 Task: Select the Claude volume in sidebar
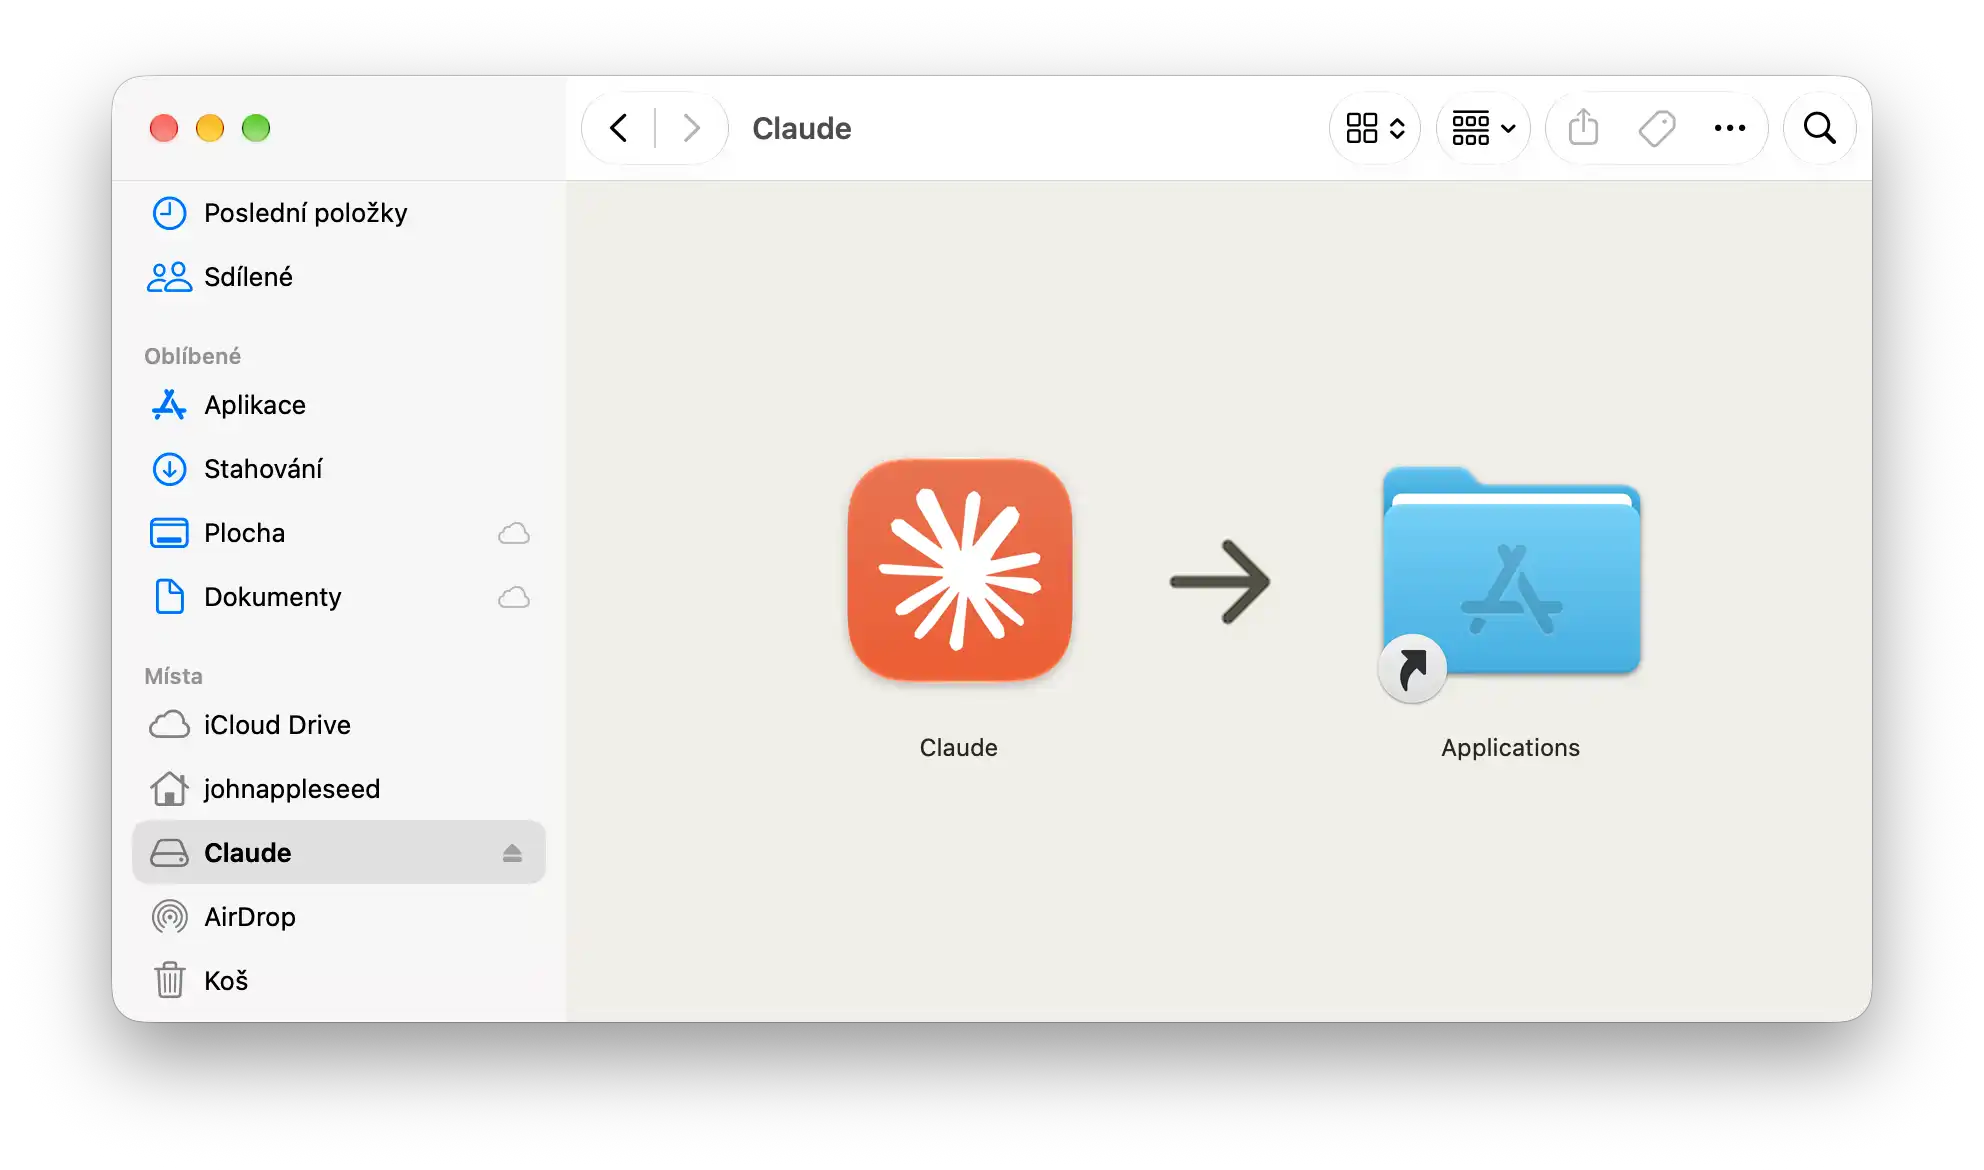point(339,853)
